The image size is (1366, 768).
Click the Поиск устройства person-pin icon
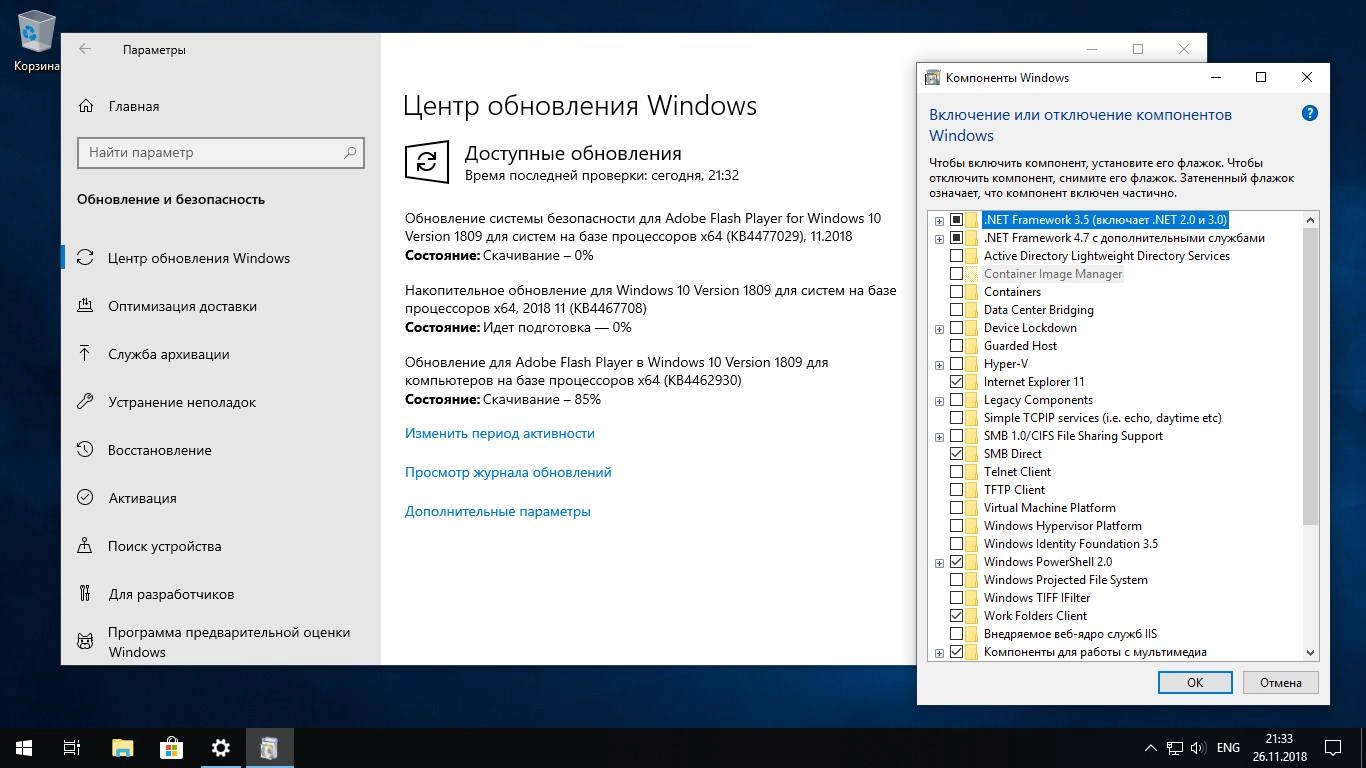(86, 546)
